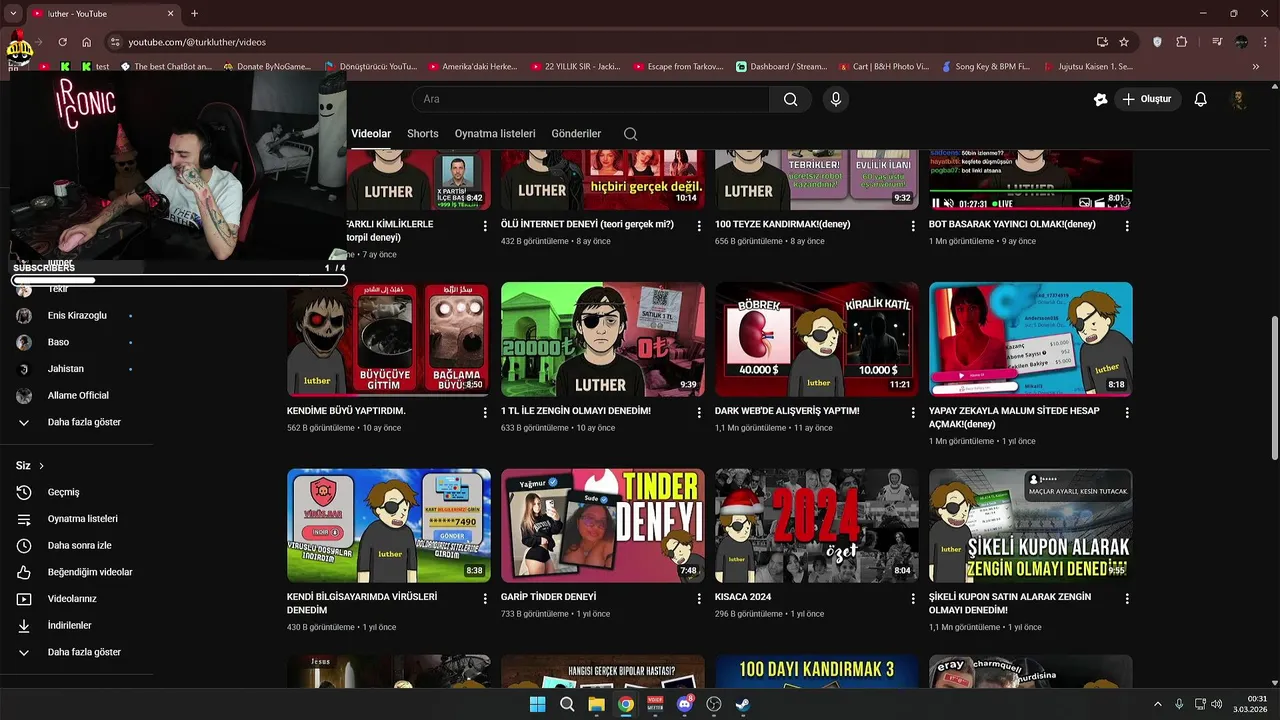Go to browser home page

pyautogui.click(x=87, y=42)
